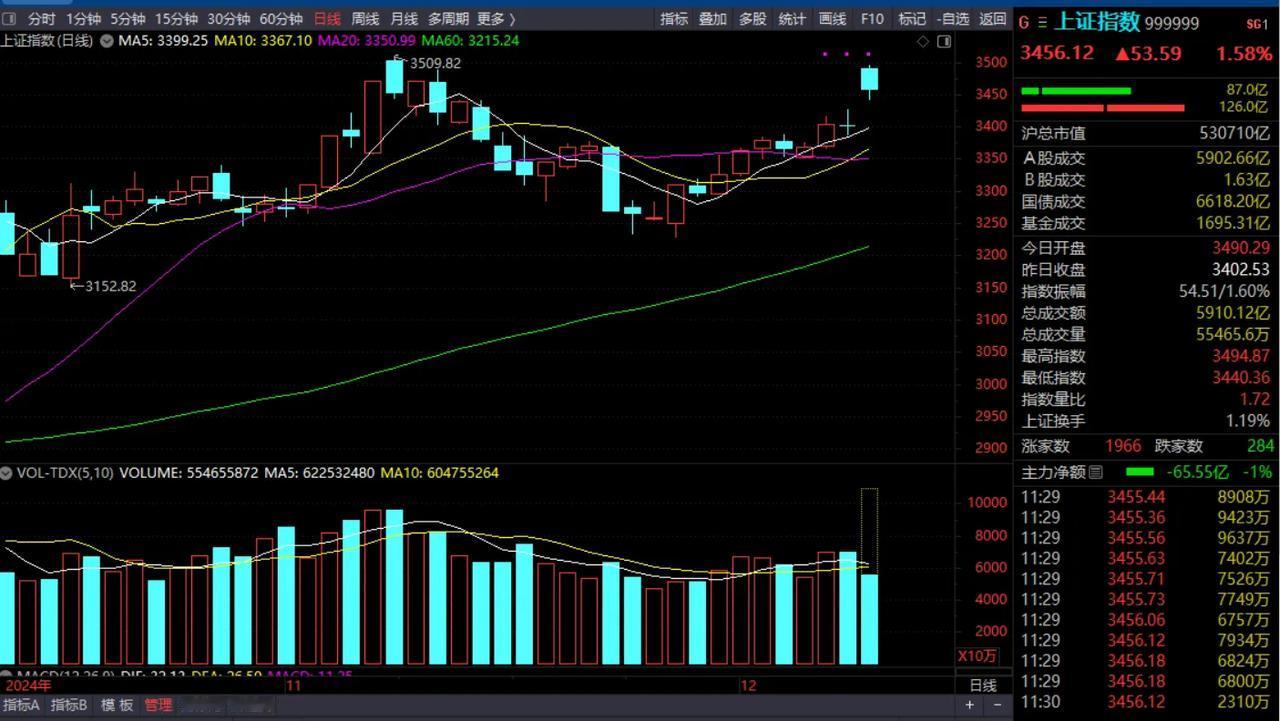This screenshot has height=721, width=1280.
Task: Click the 国债成交 value 6618.20亿
Action: point(1233,202)
